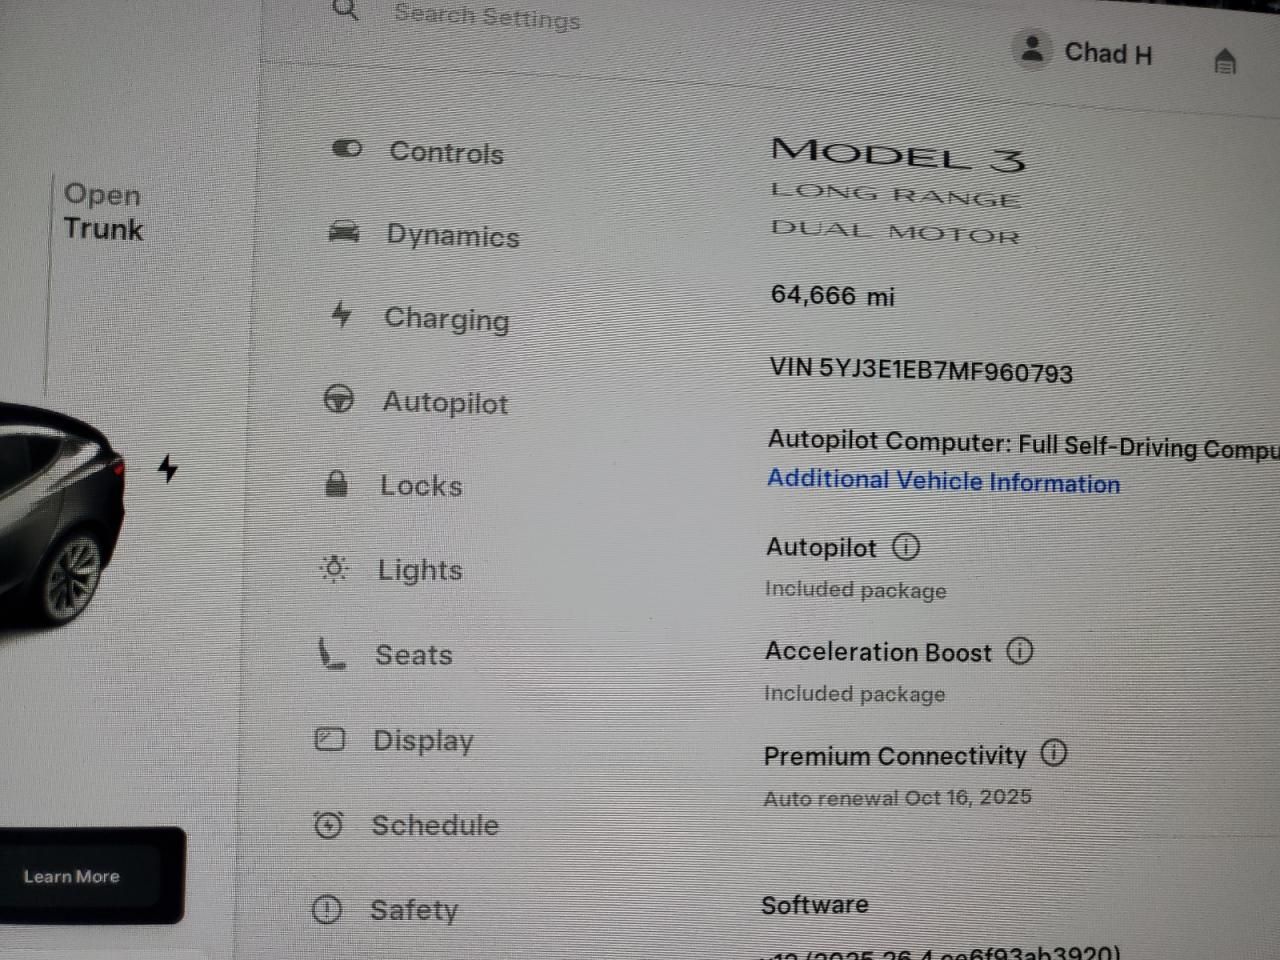This screenshot has width=1280, height=960.
Task: Show Autopilot package info icon
Action: pos(906,547)
